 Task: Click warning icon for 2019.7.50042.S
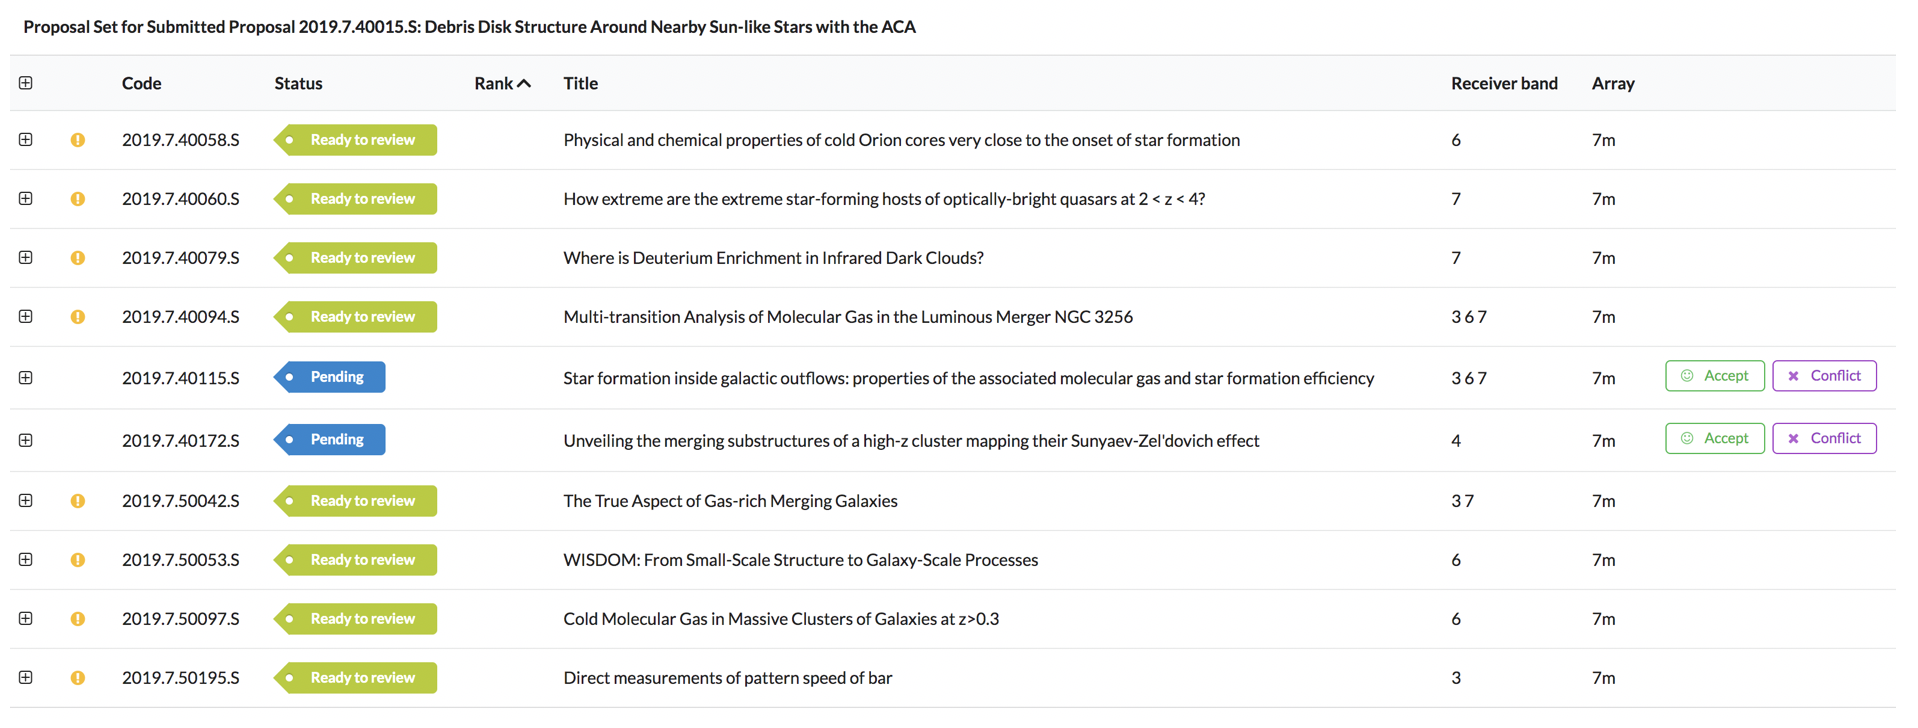point(77,501)
